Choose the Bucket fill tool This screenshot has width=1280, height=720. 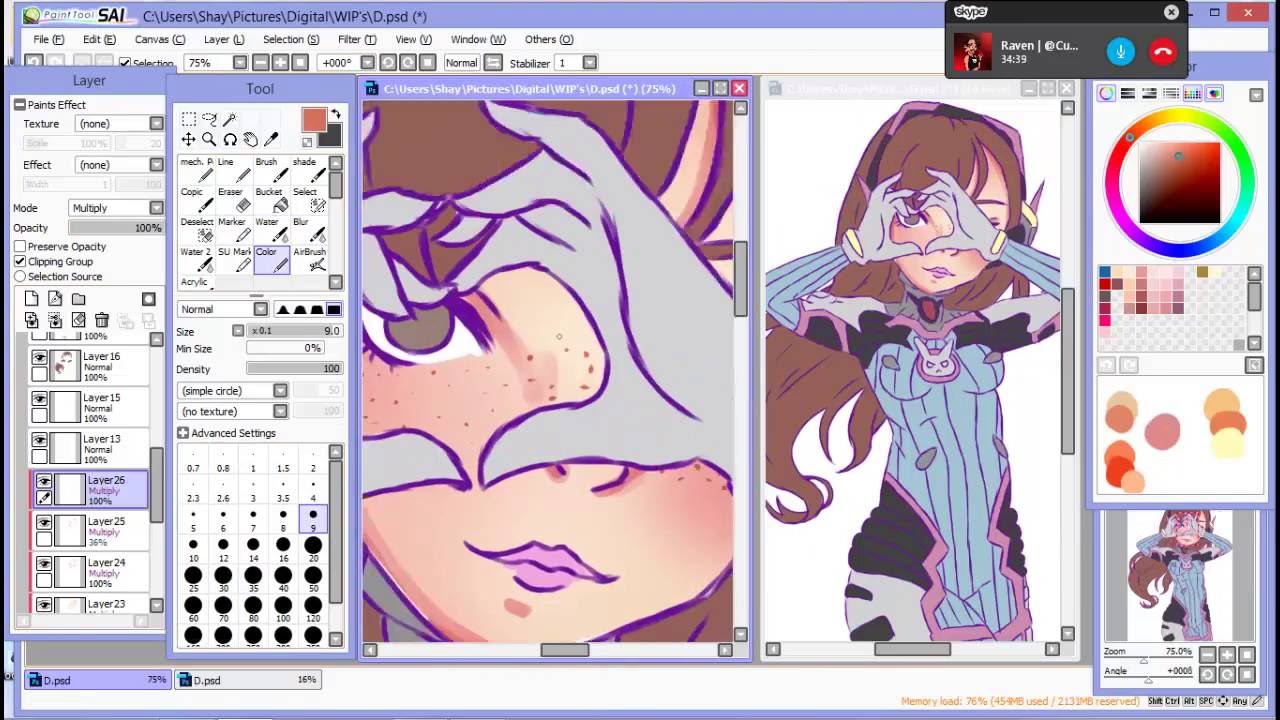(x=271, y=200)
